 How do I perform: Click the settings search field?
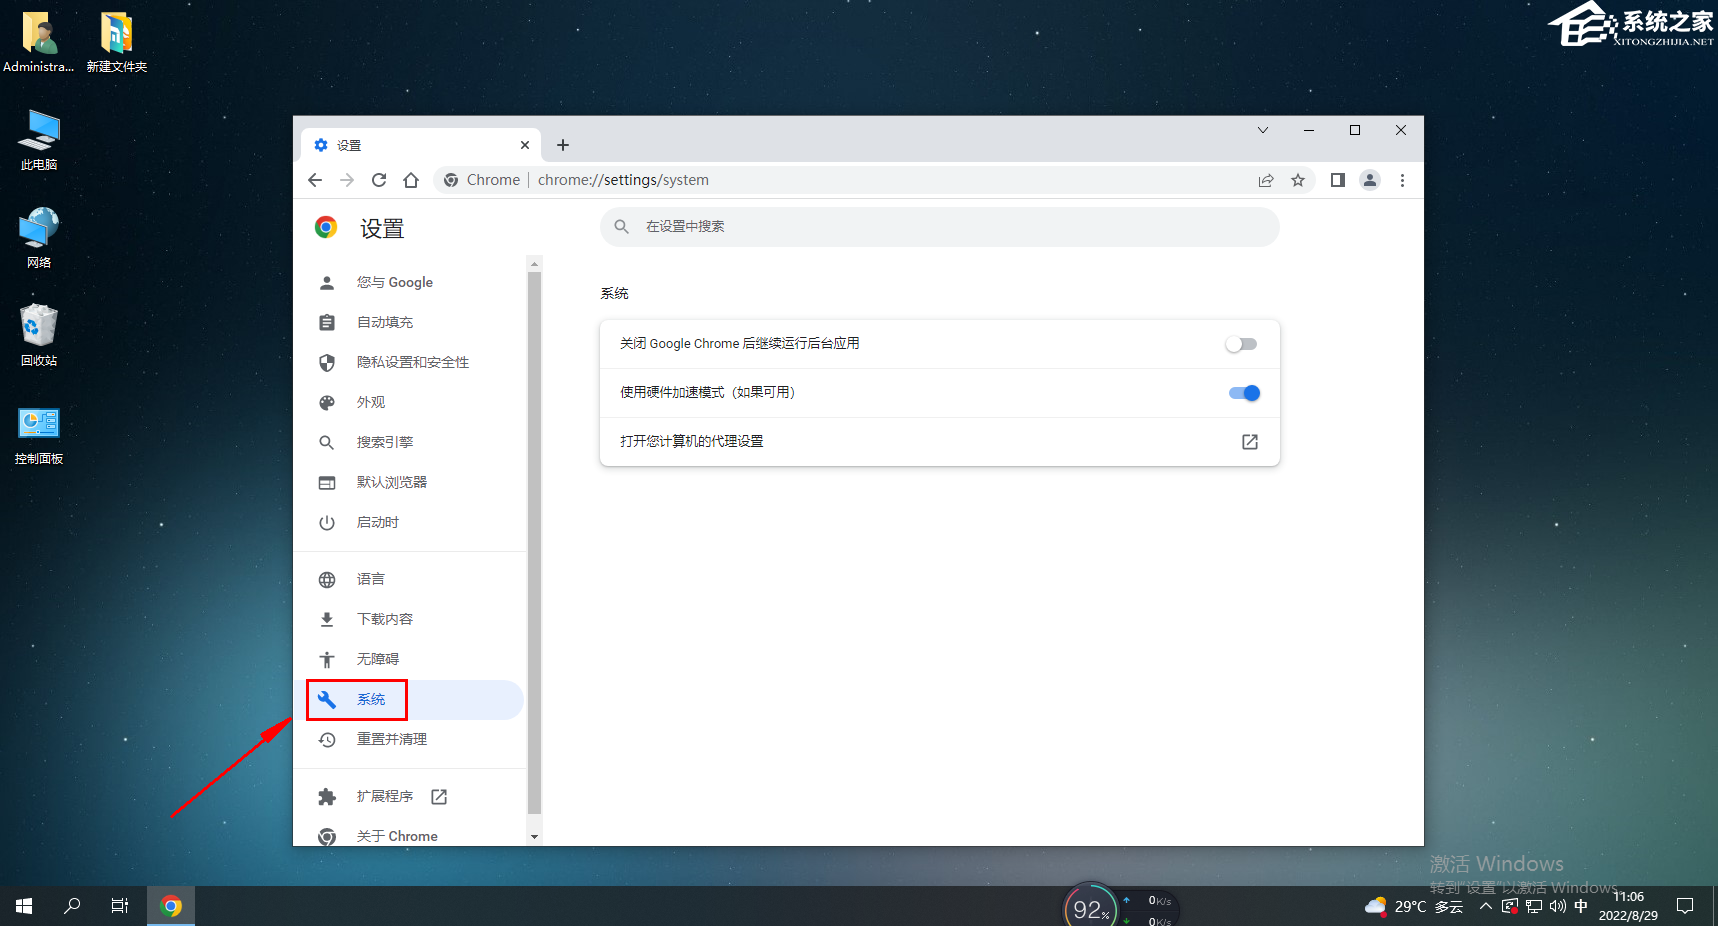pyautogui.click(x=940, y=227)
